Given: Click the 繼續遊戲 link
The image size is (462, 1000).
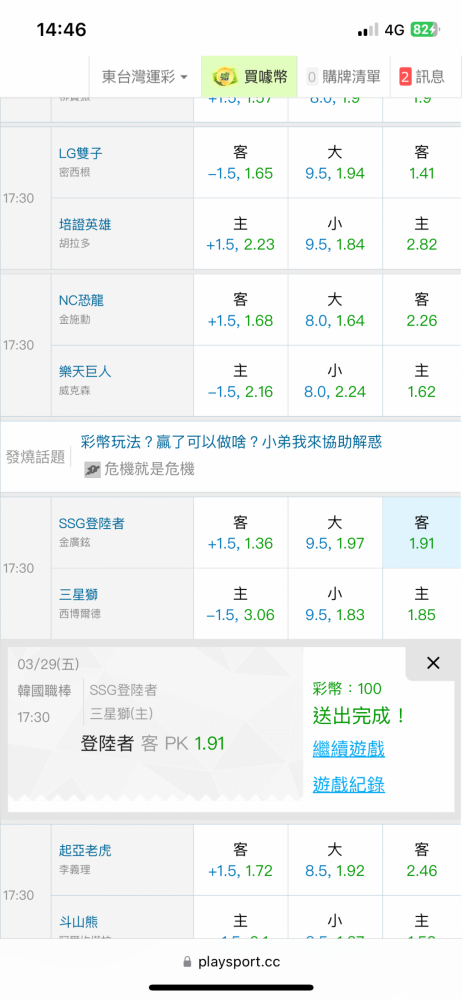Looking at the screenshot, I should click(348, 749).
